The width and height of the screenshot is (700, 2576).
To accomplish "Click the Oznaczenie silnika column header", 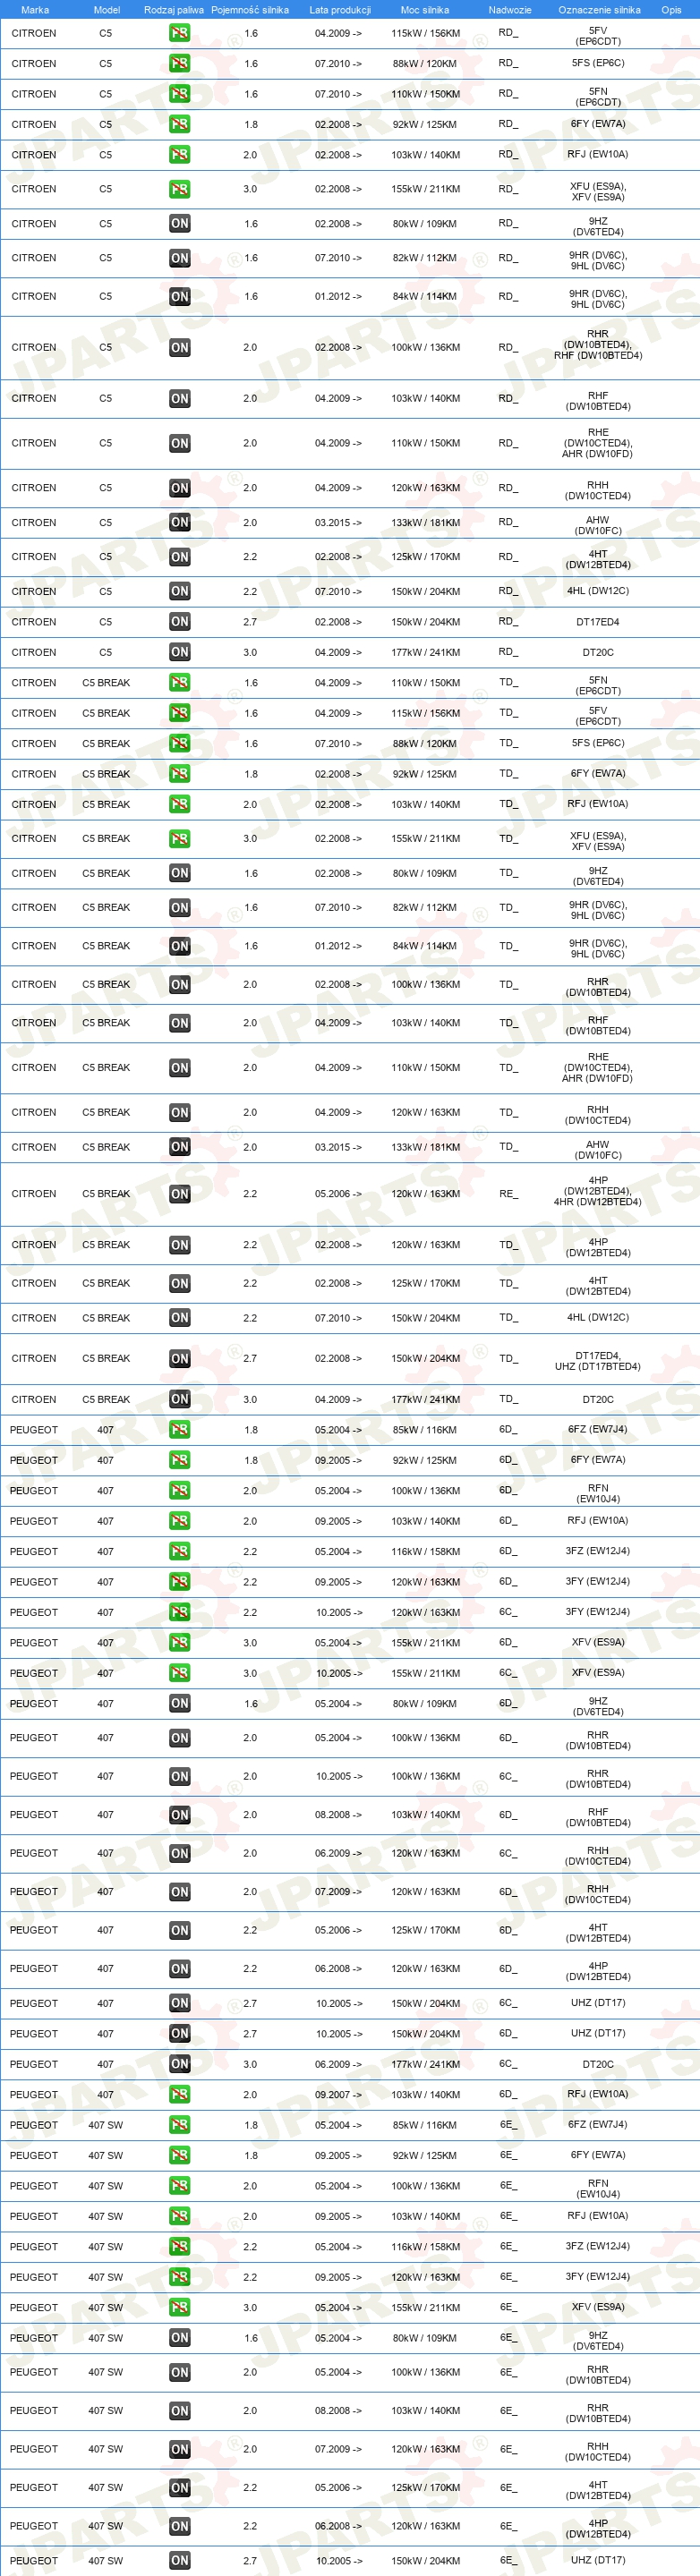I will 599,10.
